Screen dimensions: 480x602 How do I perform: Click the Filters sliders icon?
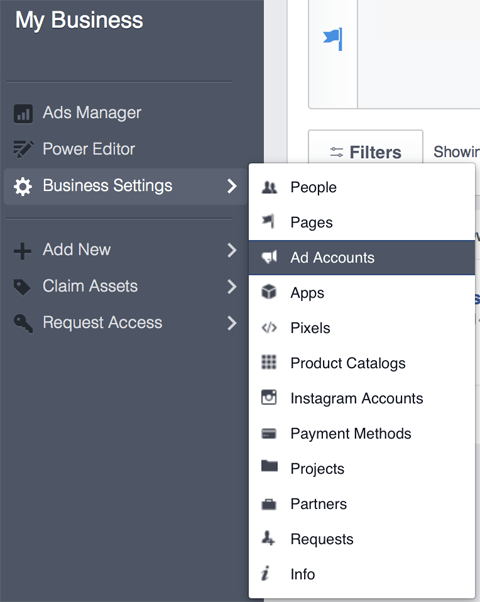tap(336, 152)
